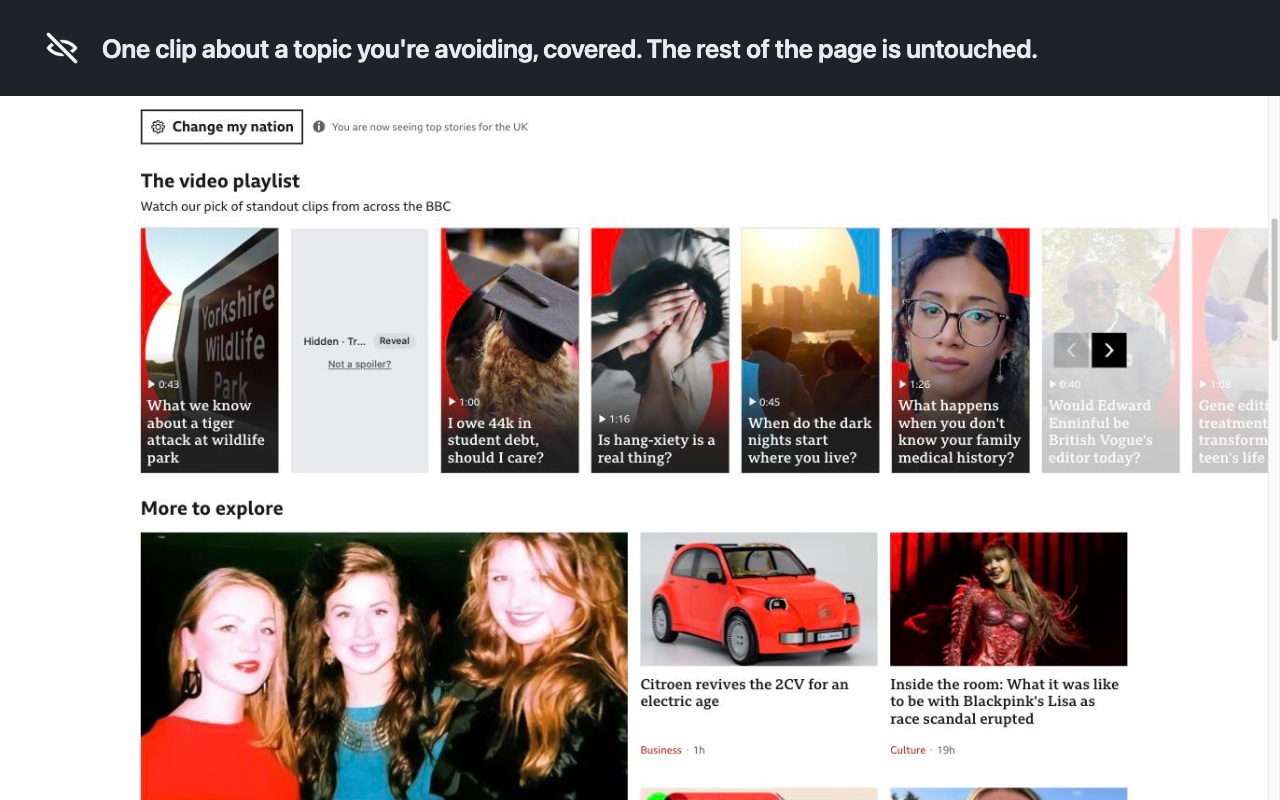The height and width of the screenshot is (800, 1280).
Task: Open the Business section link
Action: point(661,750)
